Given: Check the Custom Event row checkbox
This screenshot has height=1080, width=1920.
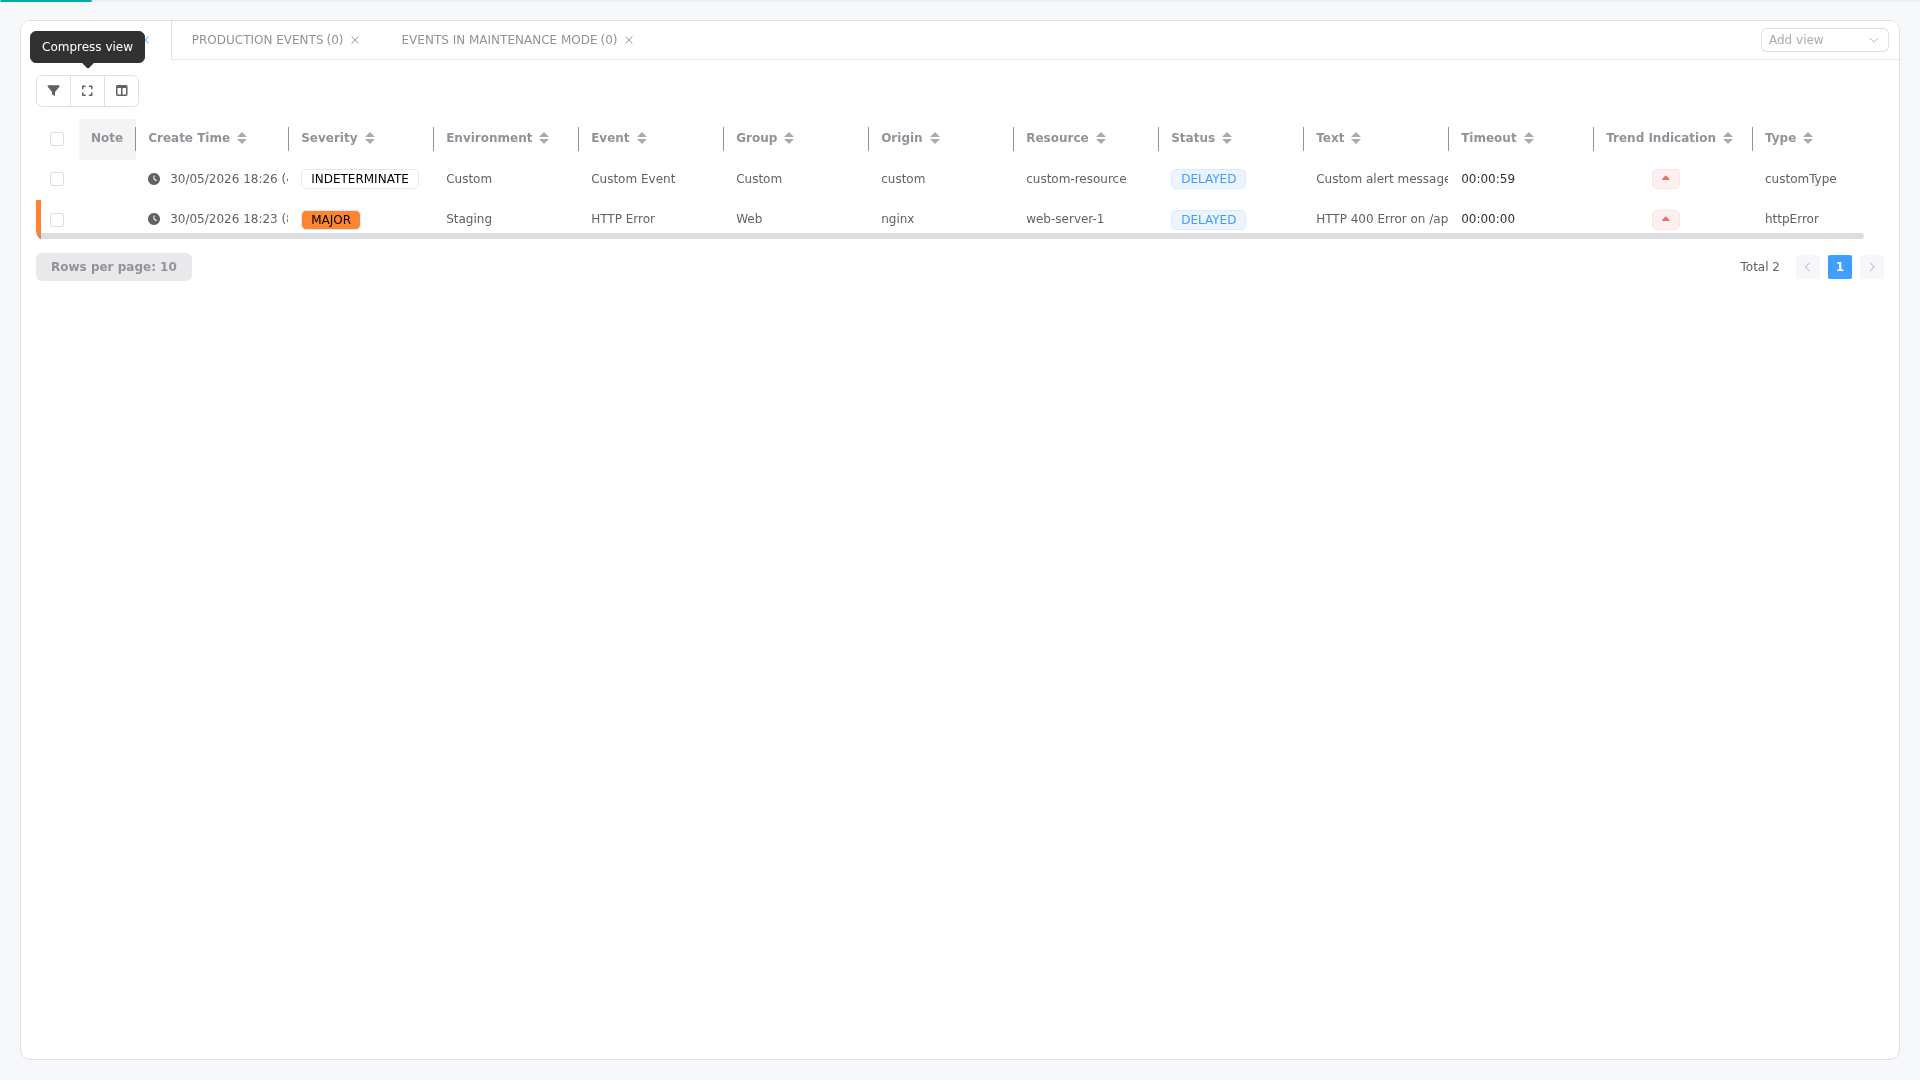Looking at the screenshot, I should pos(57,179).
